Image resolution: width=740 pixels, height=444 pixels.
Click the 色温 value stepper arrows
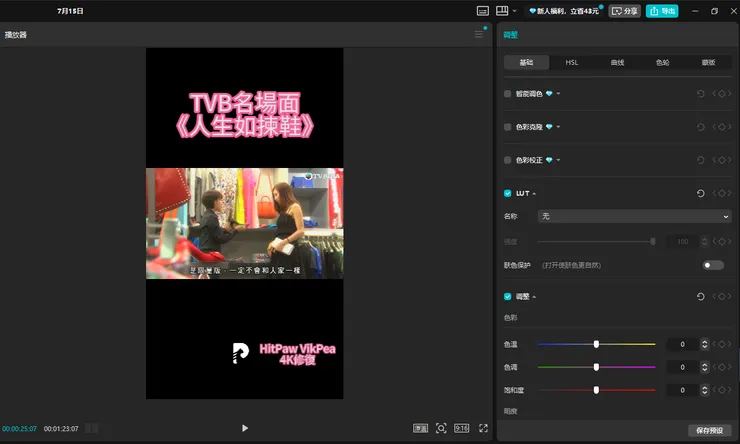point(705,344)
